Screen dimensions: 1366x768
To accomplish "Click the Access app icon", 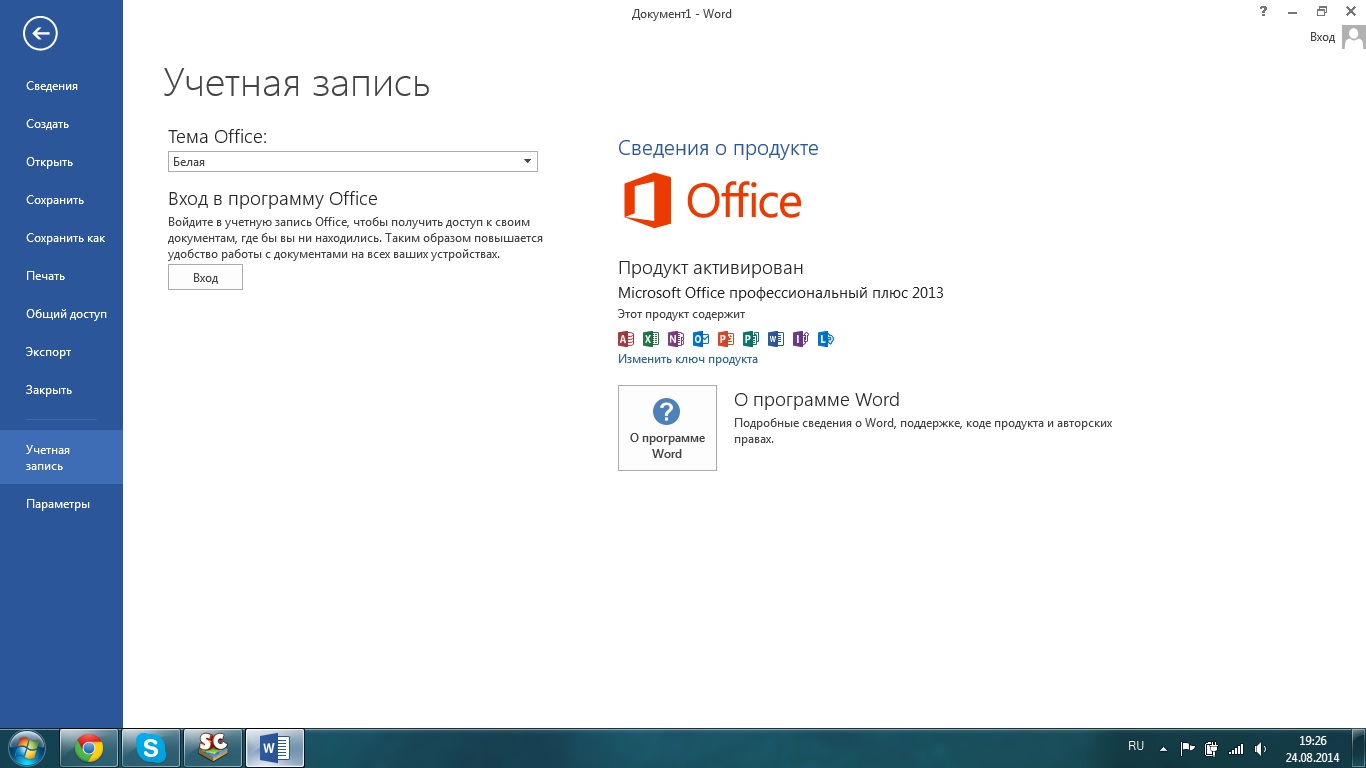I will click(626, 339).
